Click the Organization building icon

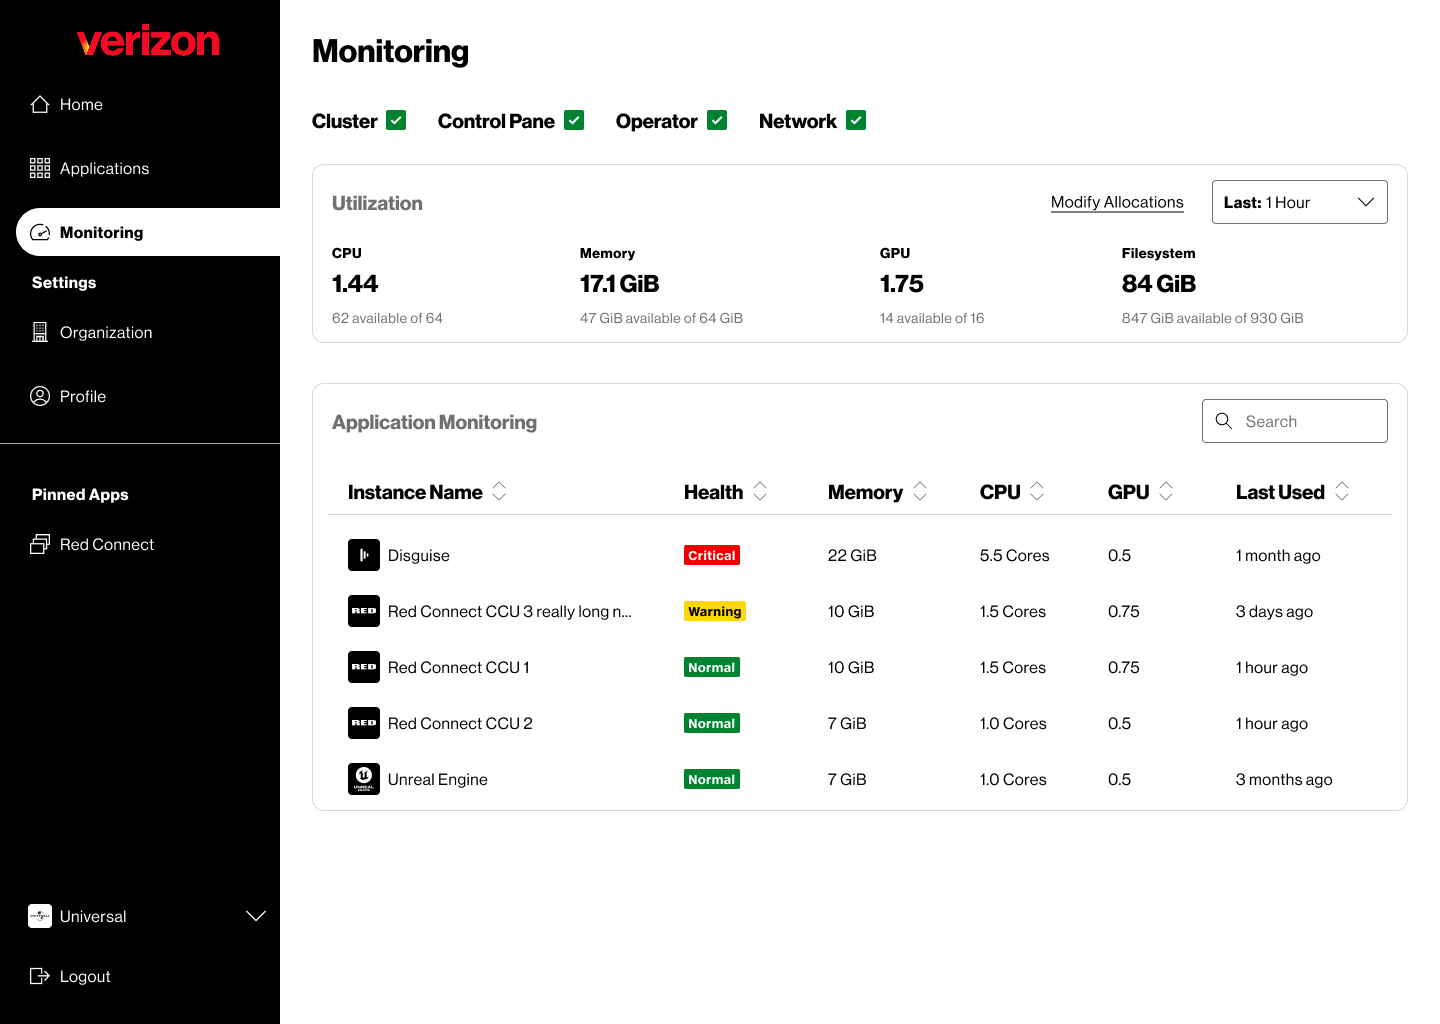(x=40, y=333)
